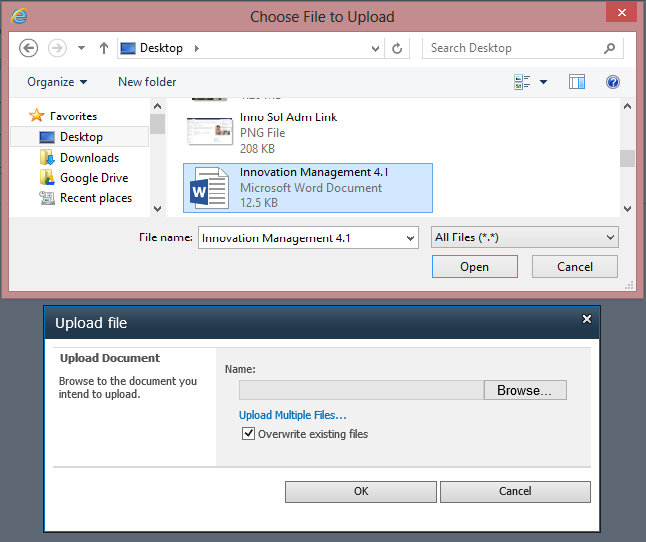Open the Organize menu

[57, 82]
